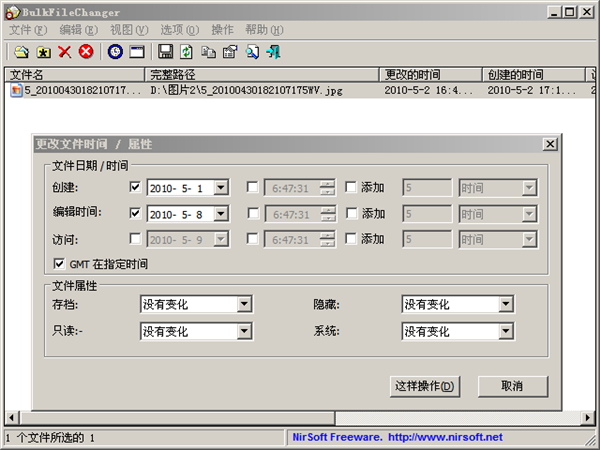The image size is (600, 450).
Task: Click the add-by-wildcard folder star icon
Action: [43, 52]
